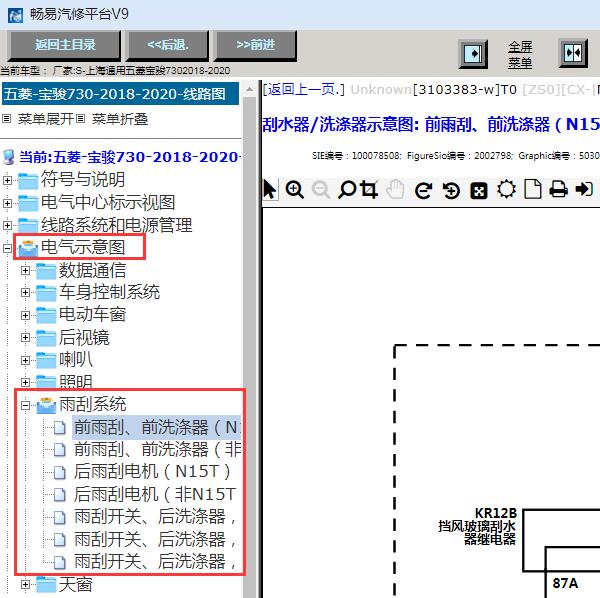The image size is (600, 598).
Task: Click the 87A terminal label
Action: pos(565,583)
